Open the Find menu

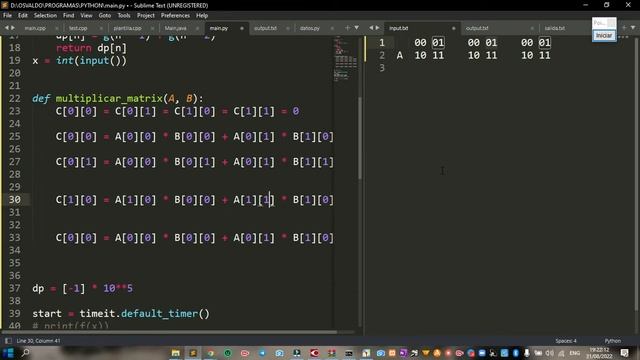click(x=69, y=16)
